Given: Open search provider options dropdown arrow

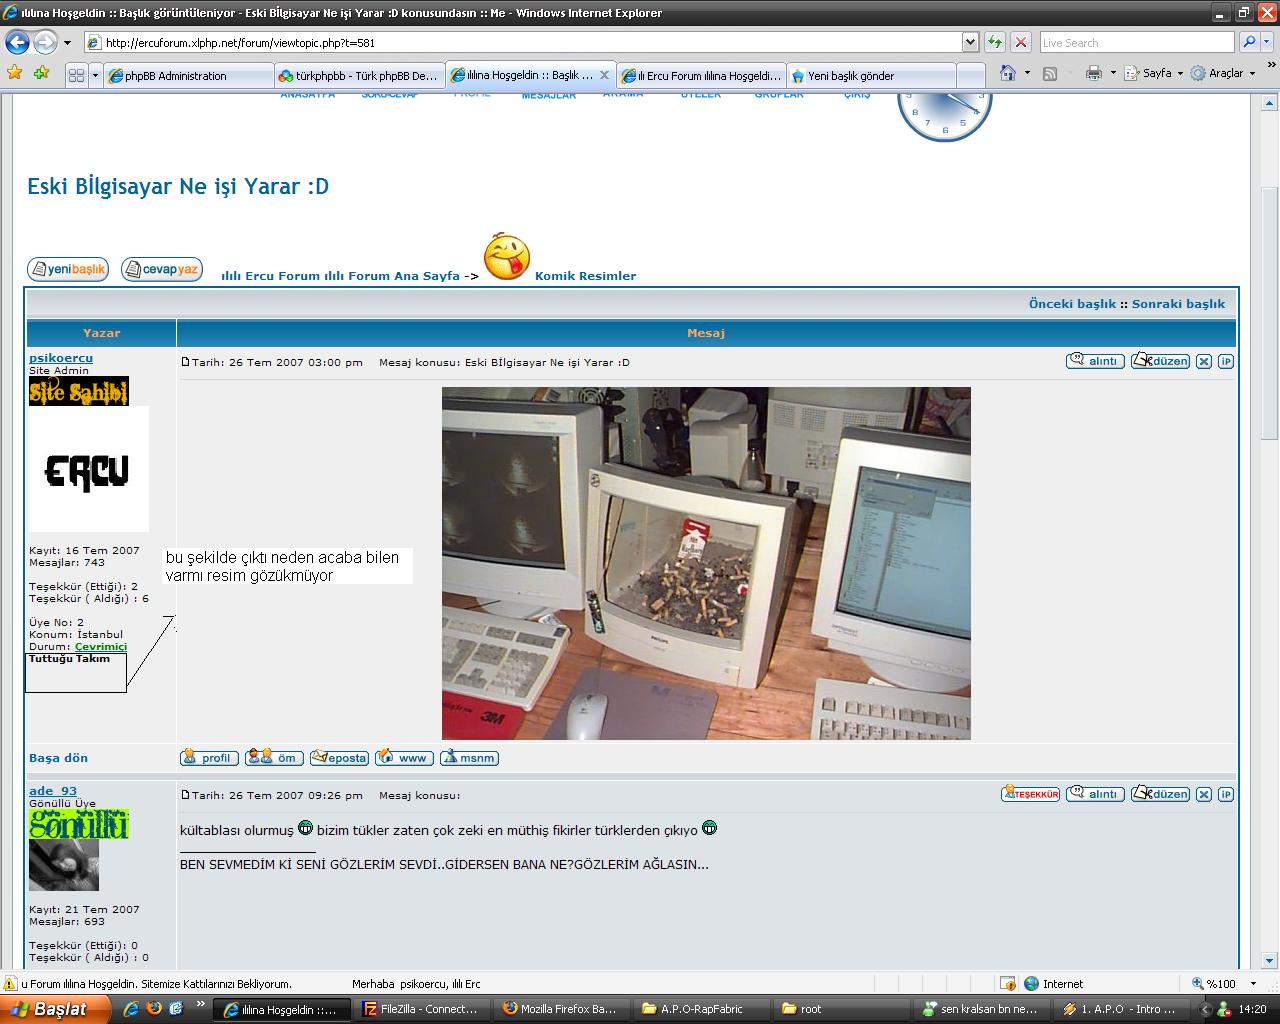Looking at the screenshot, I should tap(1267, 43).
